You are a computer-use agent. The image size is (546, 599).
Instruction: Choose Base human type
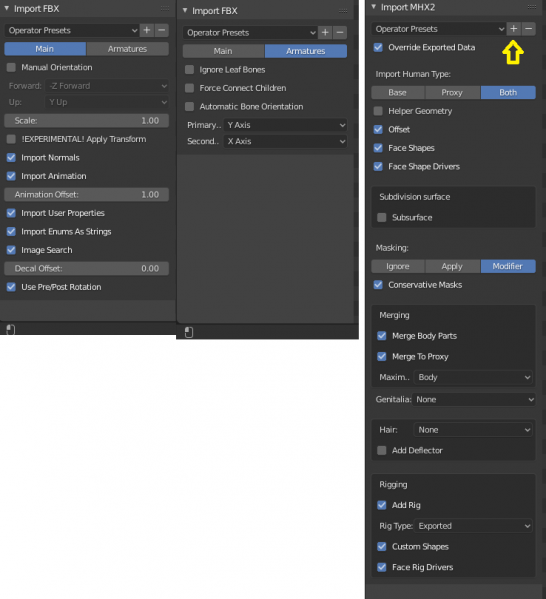tap(398, 92)
